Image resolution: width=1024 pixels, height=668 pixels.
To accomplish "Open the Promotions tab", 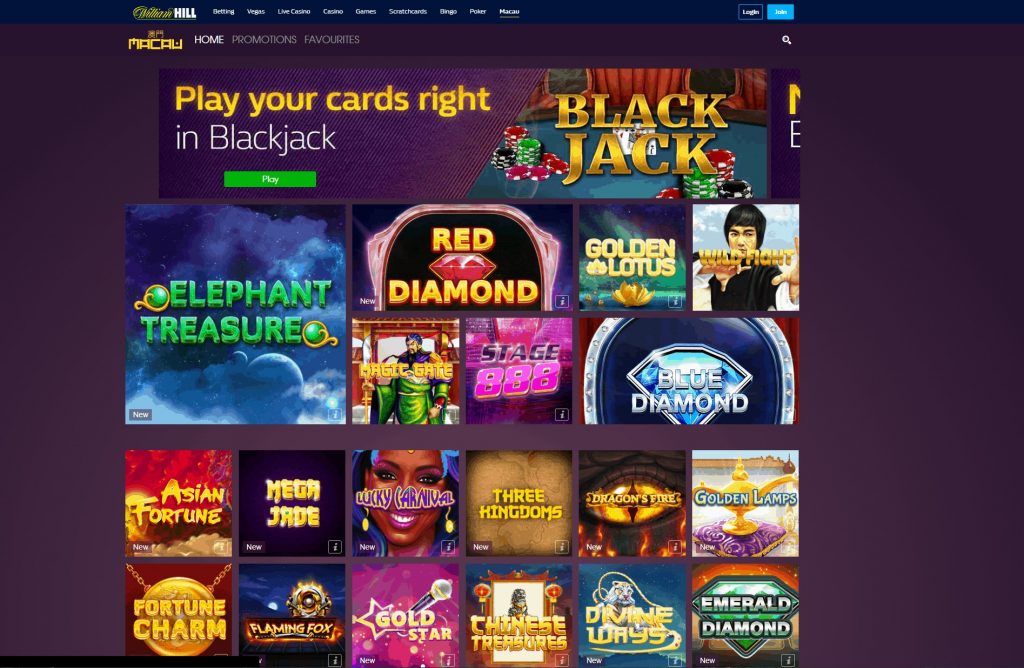I will [x=264, y=40].
